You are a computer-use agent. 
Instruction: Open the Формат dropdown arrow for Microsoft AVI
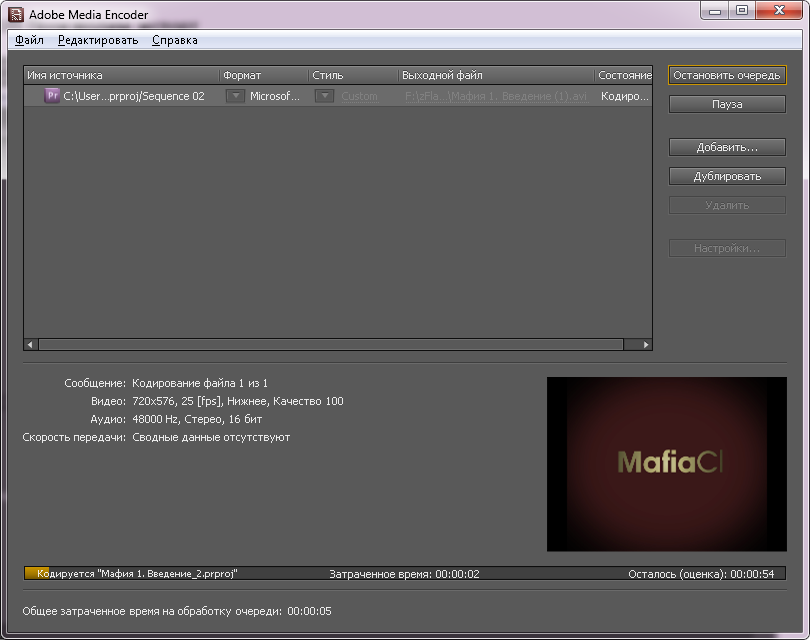point(236,96)
